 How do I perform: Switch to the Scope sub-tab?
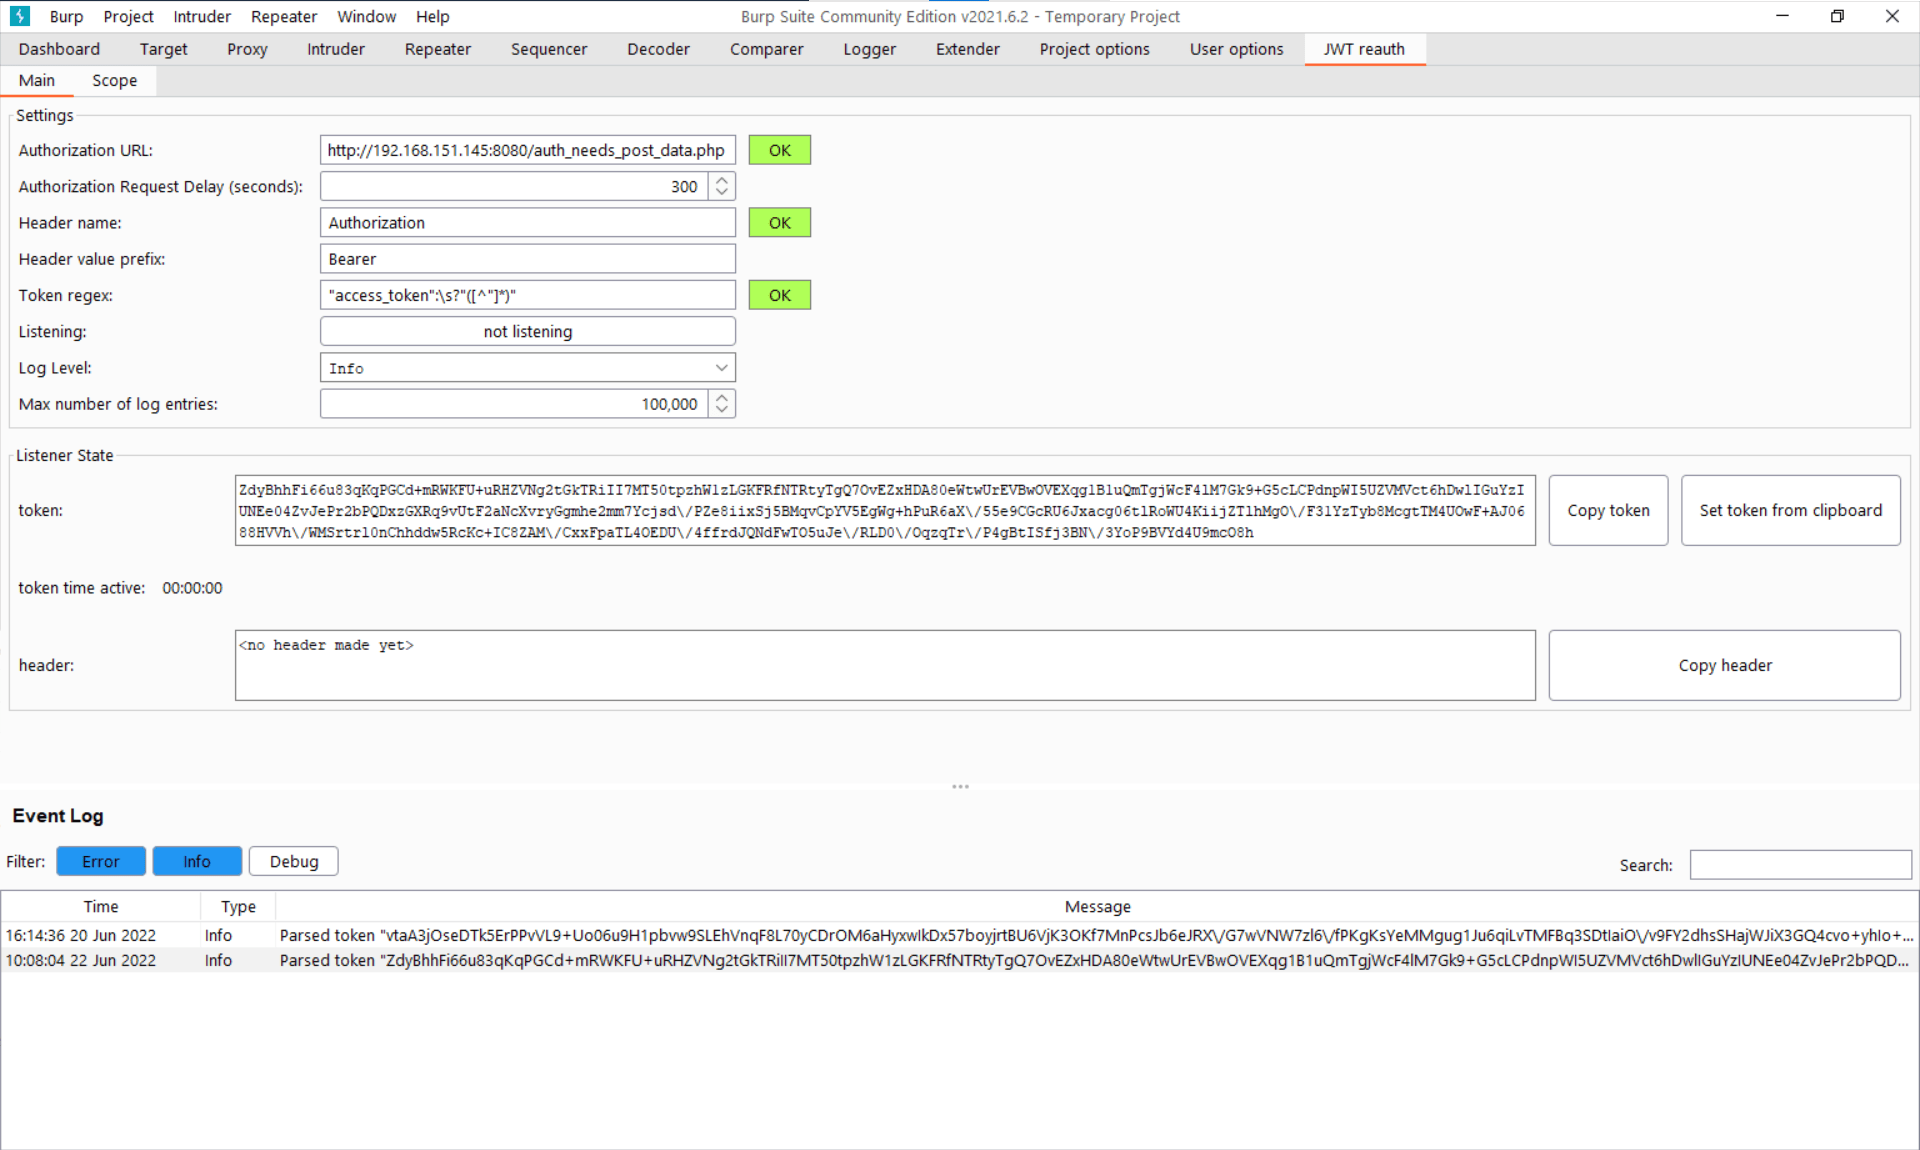tap(114, 80)
